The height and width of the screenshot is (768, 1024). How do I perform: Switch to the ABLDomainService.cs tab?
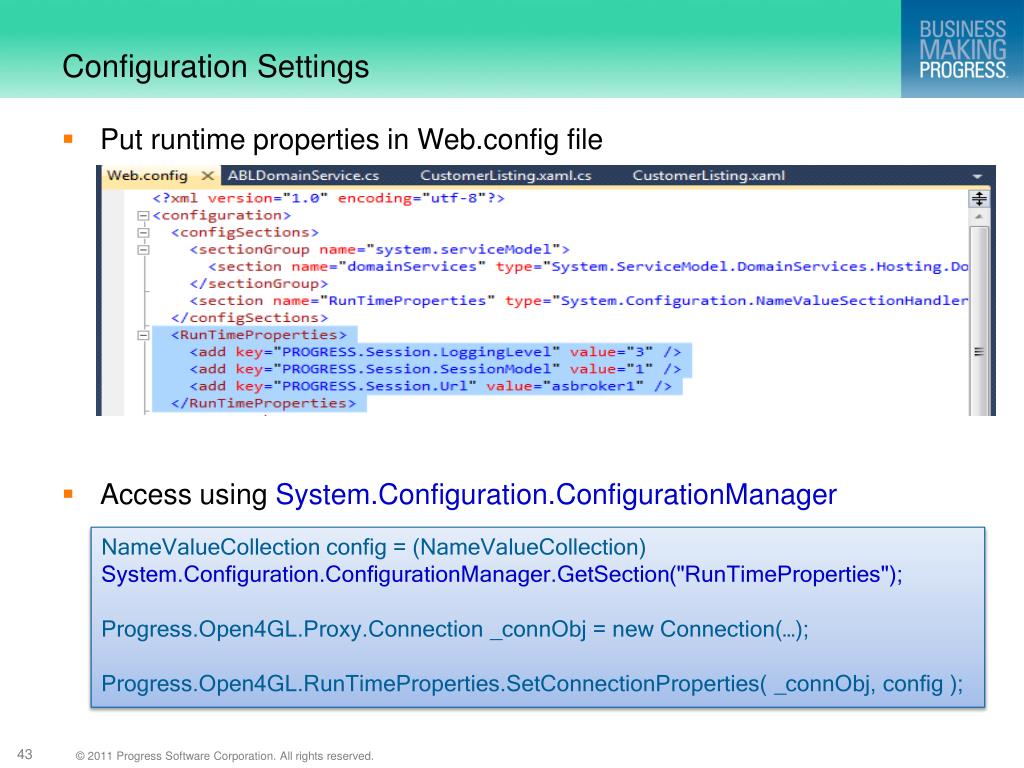click(303, 176)
